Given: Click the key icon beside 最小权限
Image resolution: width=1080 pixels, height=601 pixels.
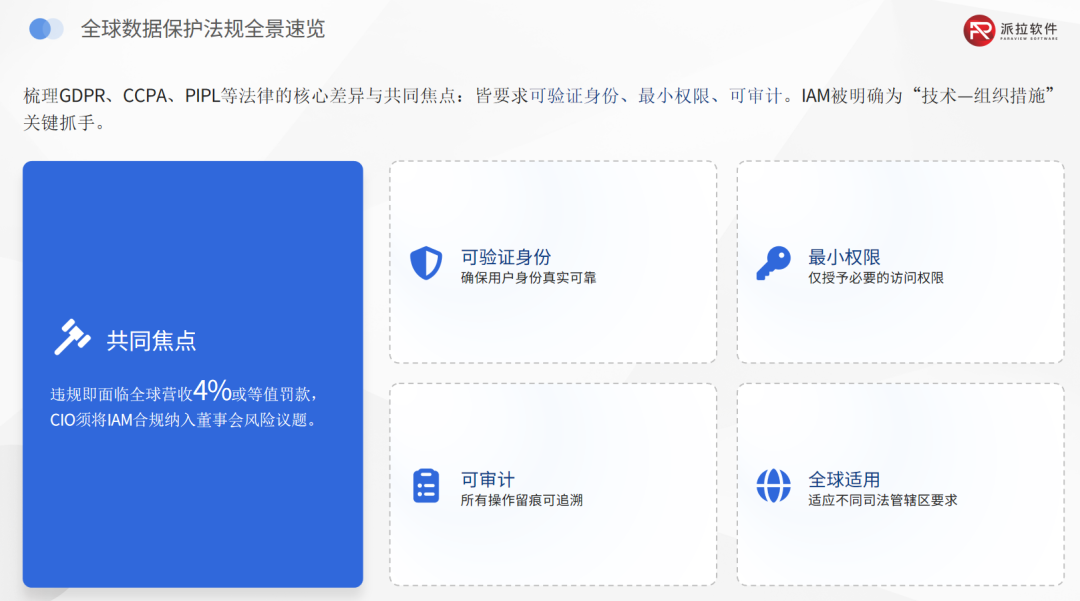Looking at the screenshot, I should [x=773, y=263].
